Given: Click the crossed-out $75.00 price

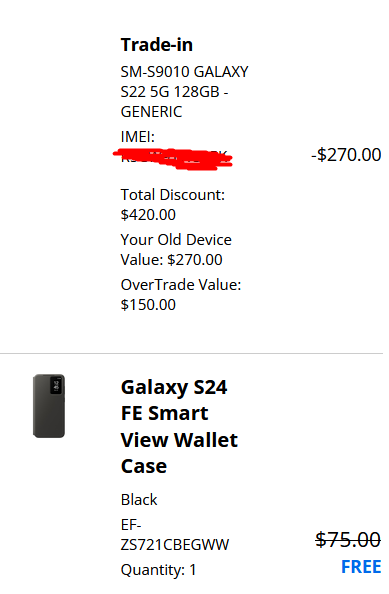Looking at the screenshot, I should click(x=348, y=539).
